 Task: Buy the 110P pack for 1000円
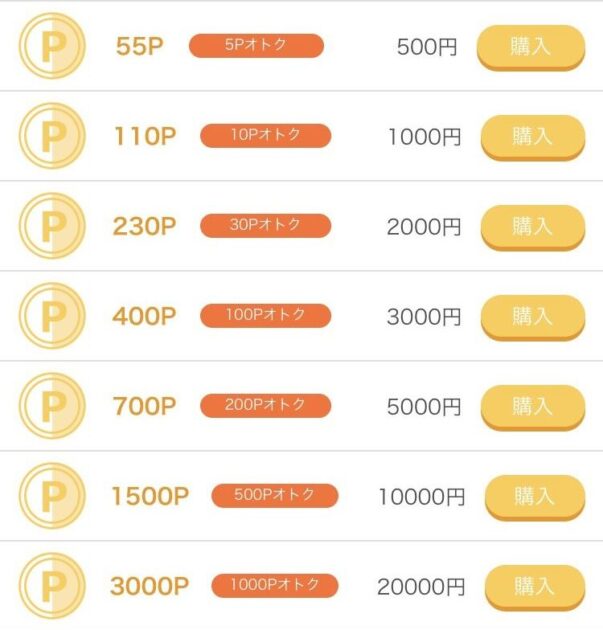tap(533, 137)
